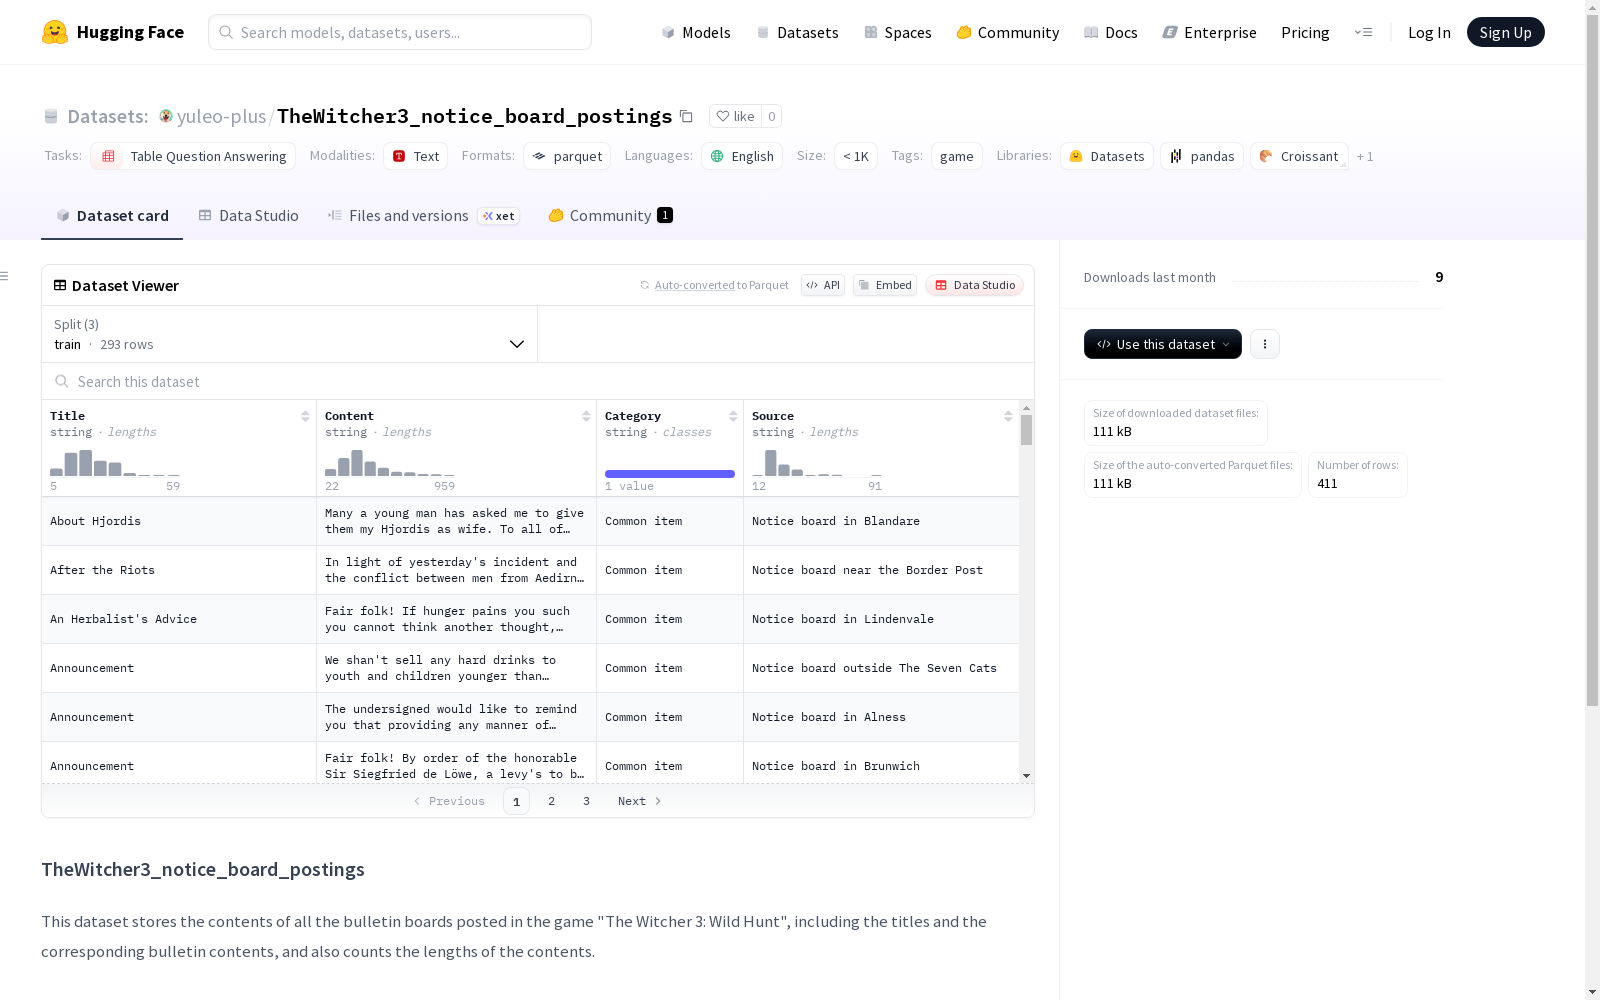Click the Title length histogram

click(115, 463)
